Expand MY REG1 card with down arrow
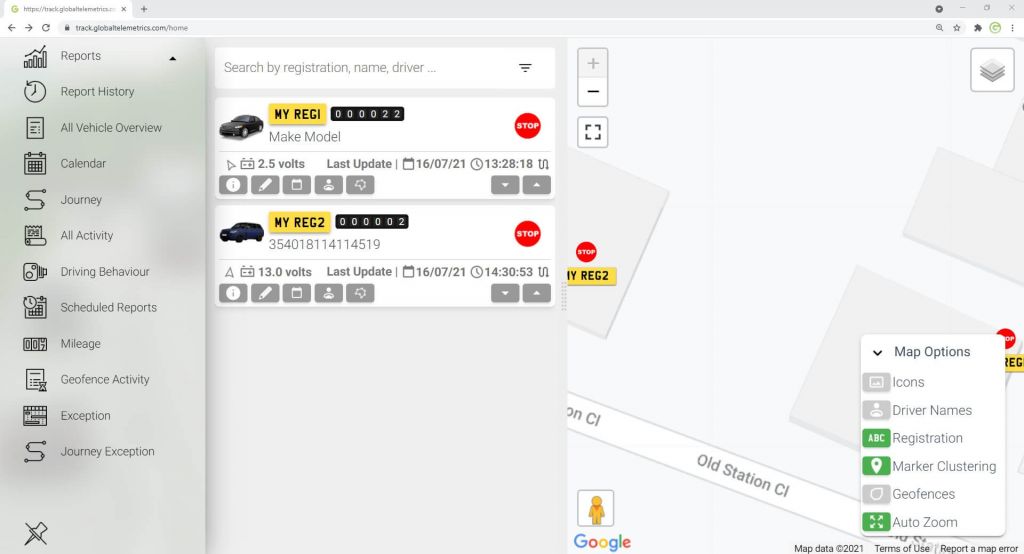 point(505,185)
